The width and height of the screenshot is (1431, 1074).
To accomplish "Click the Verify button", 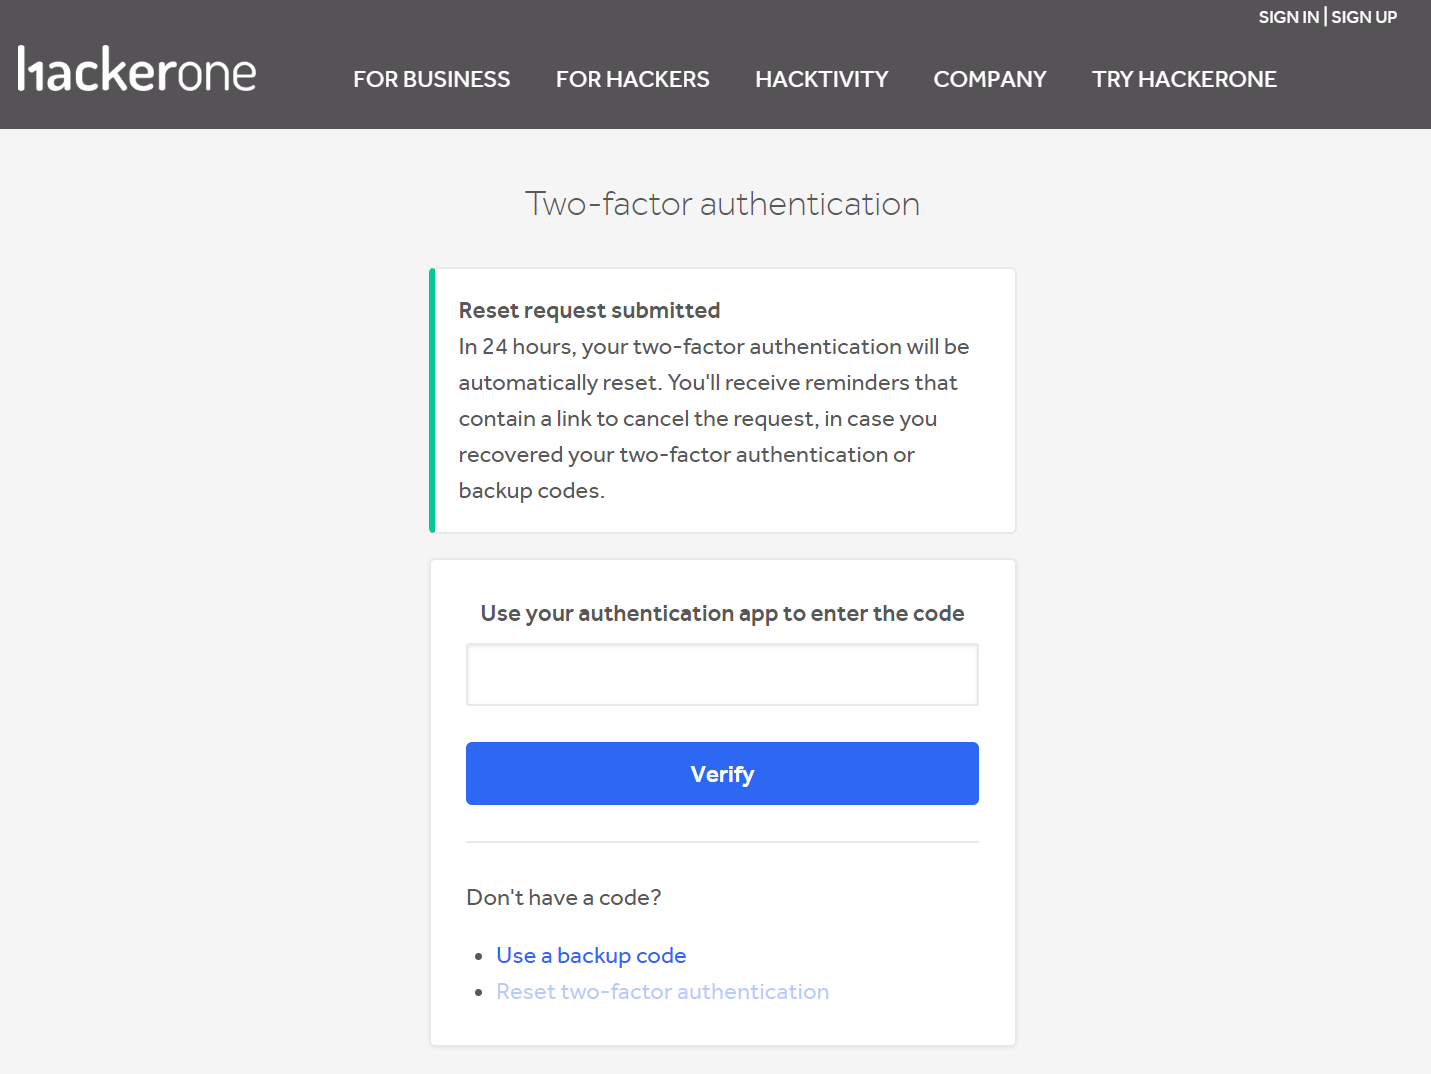I will (x=722, y=773).
